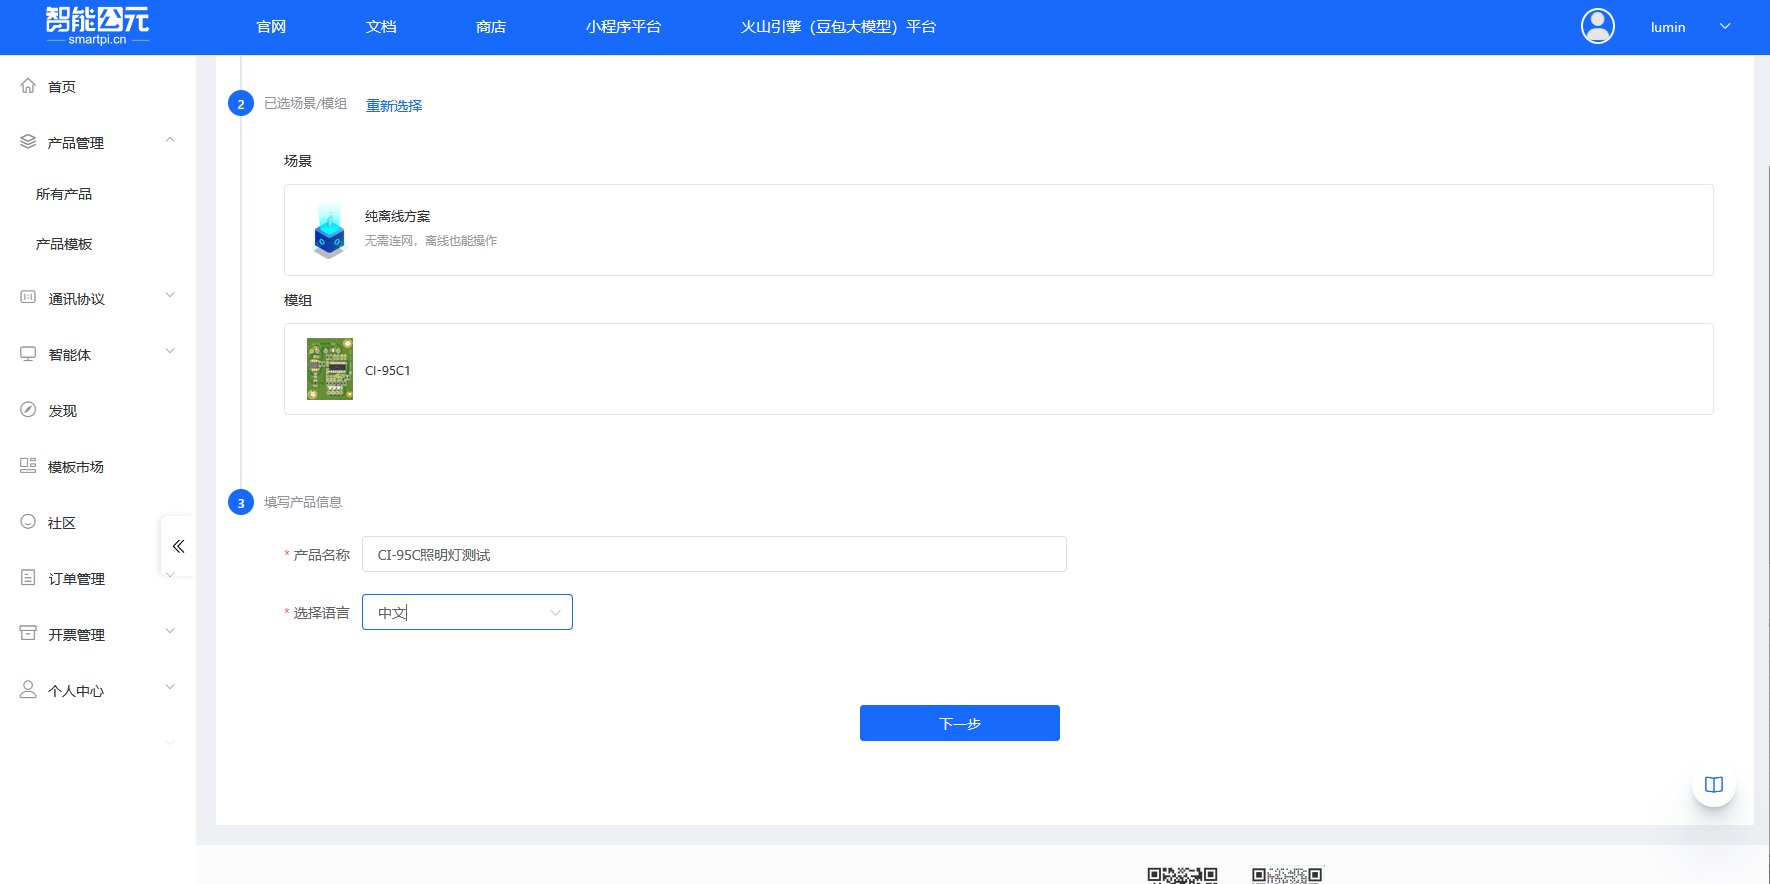Click the compass icon beside 发现
Screen dimensions: 1770x884
point(28,410)
